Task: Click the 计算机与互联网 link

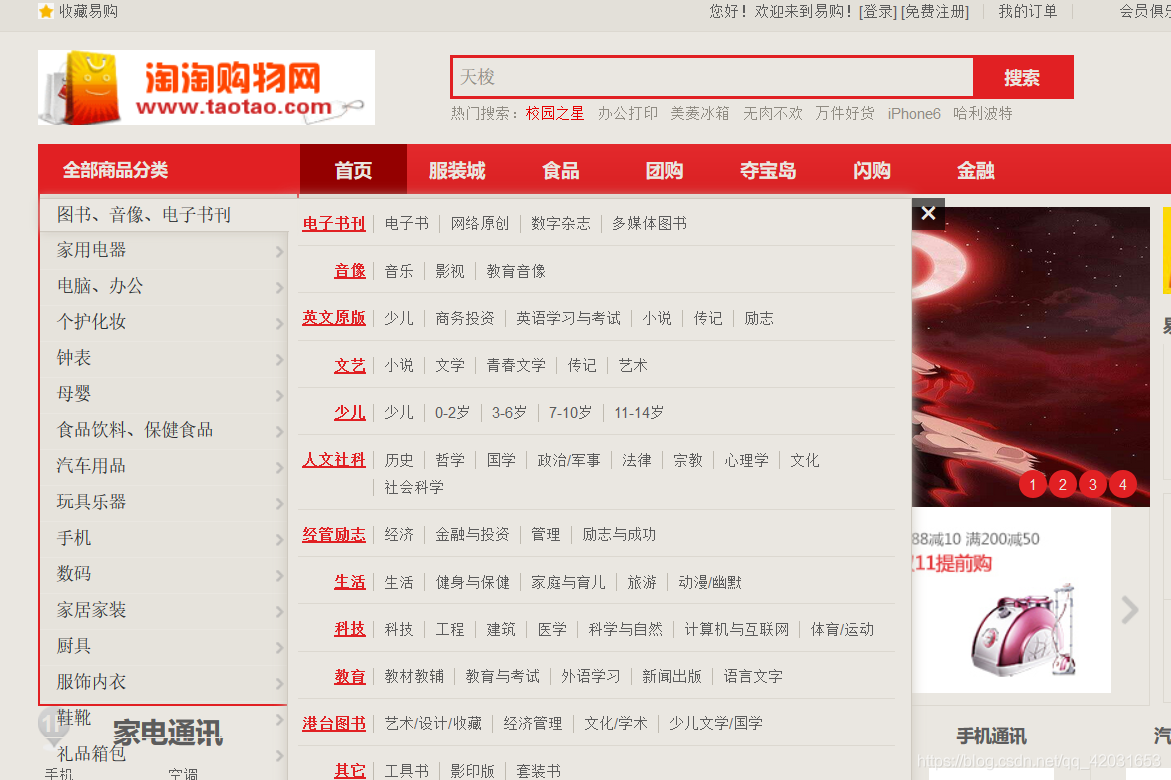Action: [736, 629]
